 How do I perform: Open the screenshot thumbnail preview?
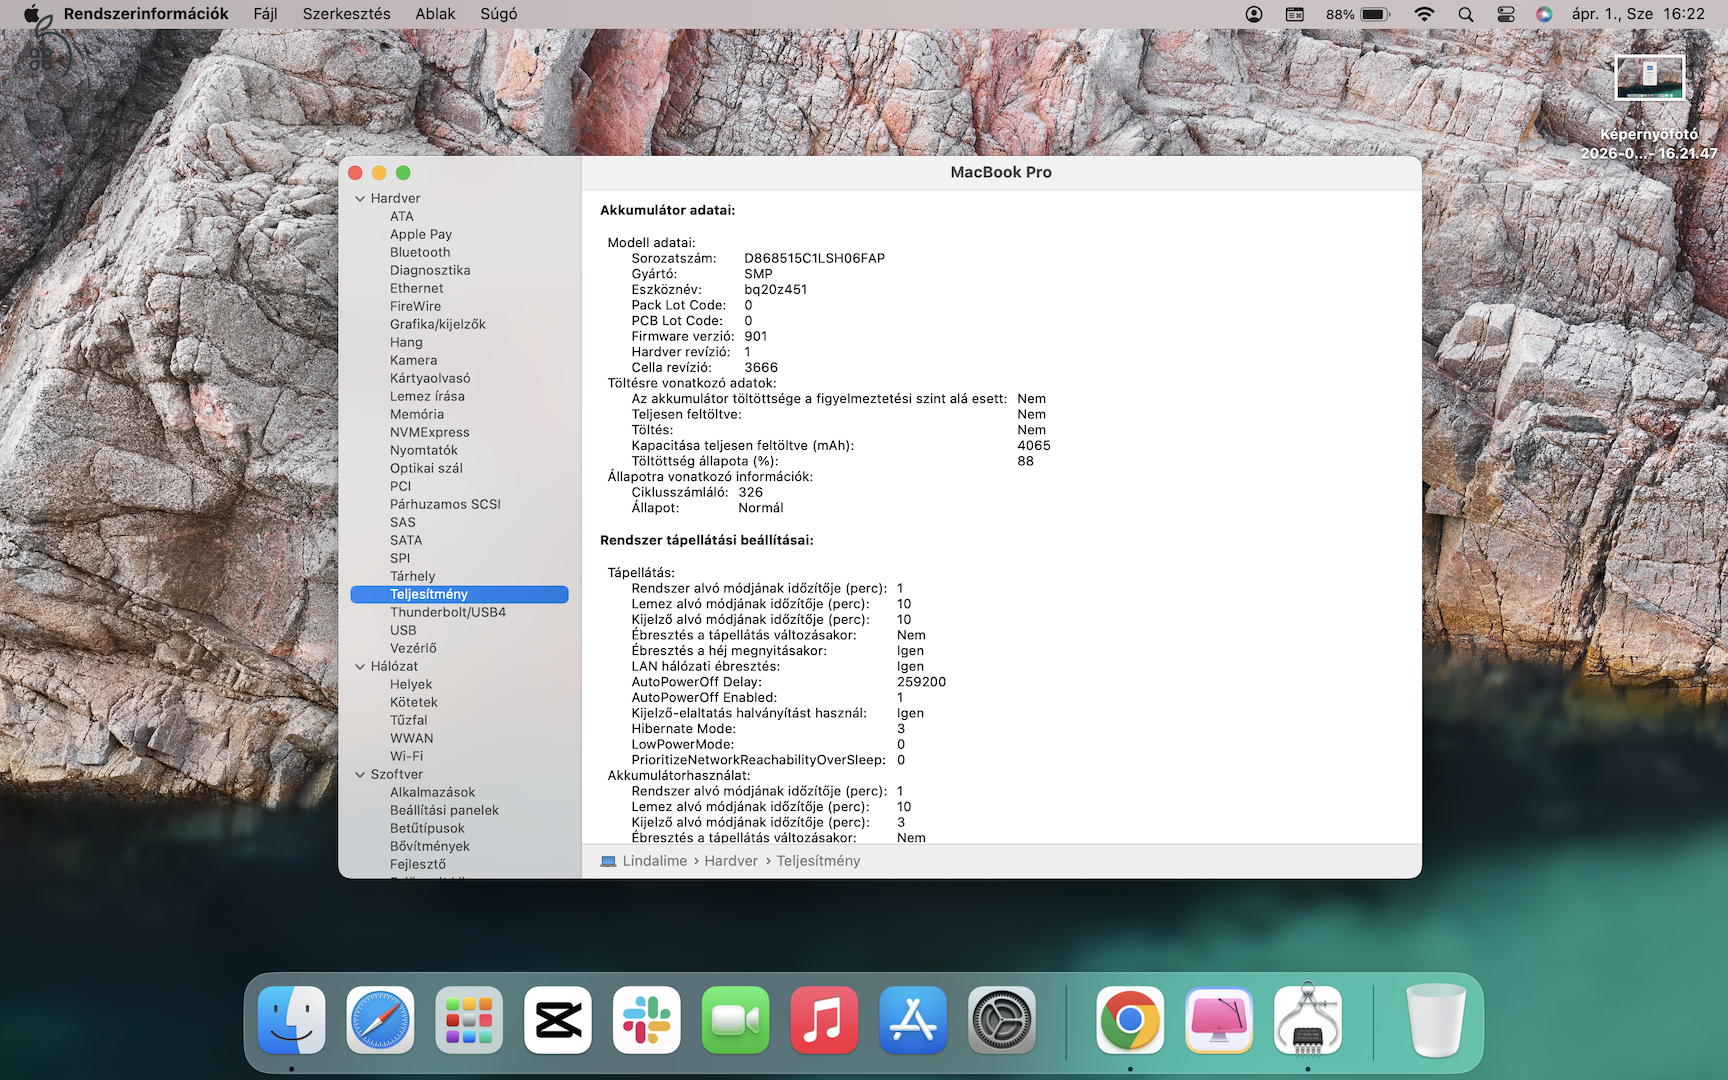[1649, 76]
